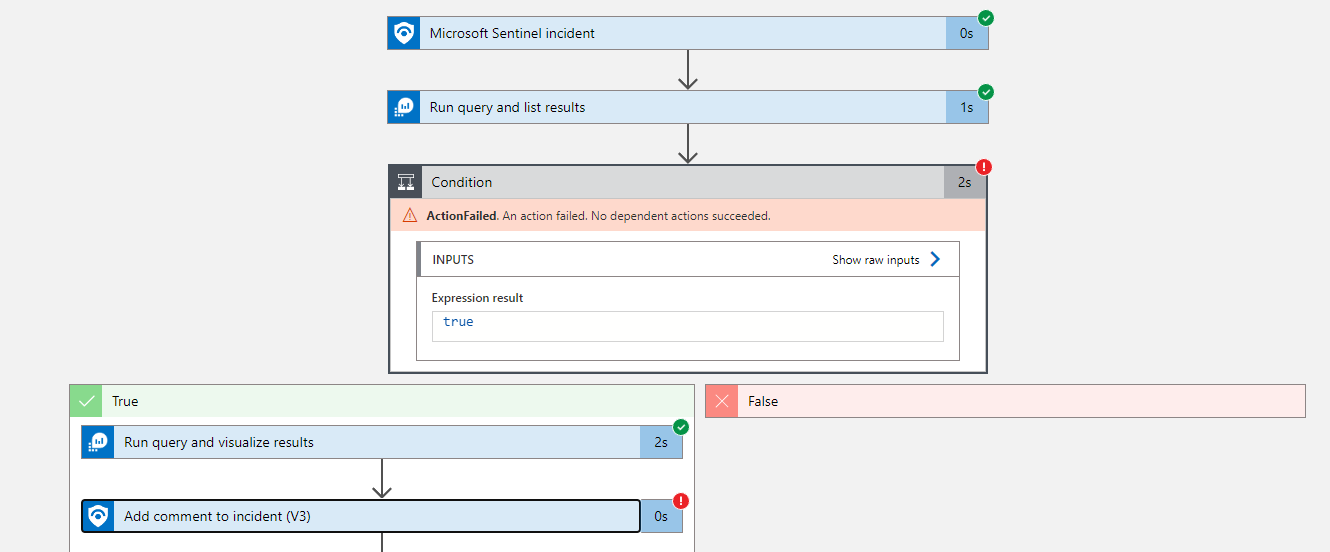Click the 1s duration on Run query and list results
Screen dimensions: 1330x552
[x=967, y=107]
